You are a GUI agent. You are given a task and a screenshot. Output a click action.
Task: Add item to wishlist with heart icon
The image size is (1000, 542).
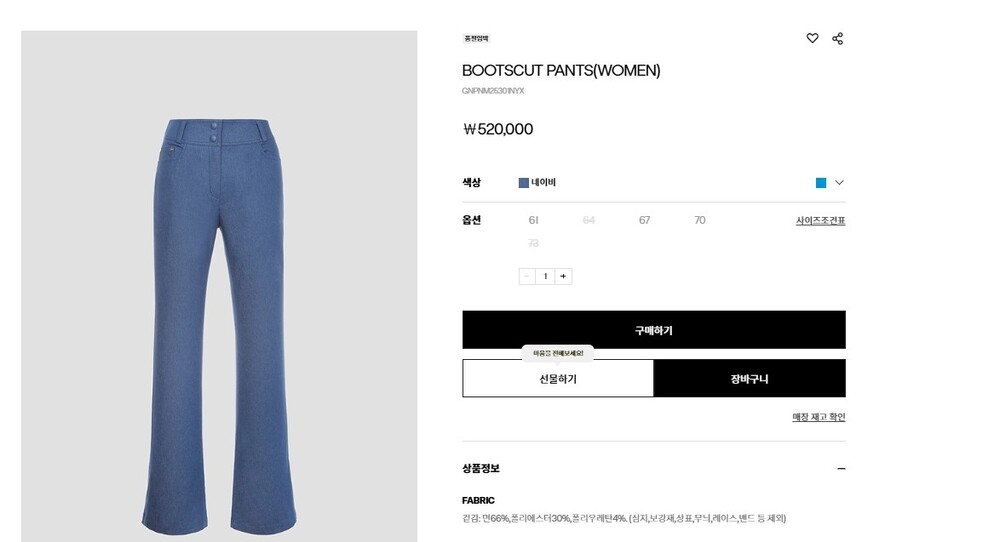pos(812,38)
